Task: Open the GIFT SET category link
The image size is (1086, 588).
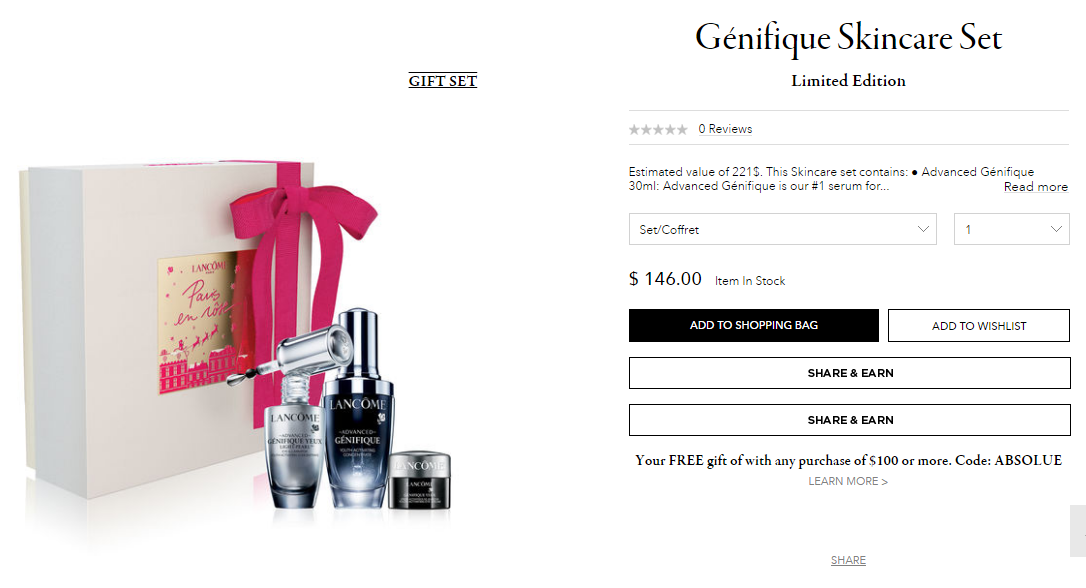Action: point(443,81)
